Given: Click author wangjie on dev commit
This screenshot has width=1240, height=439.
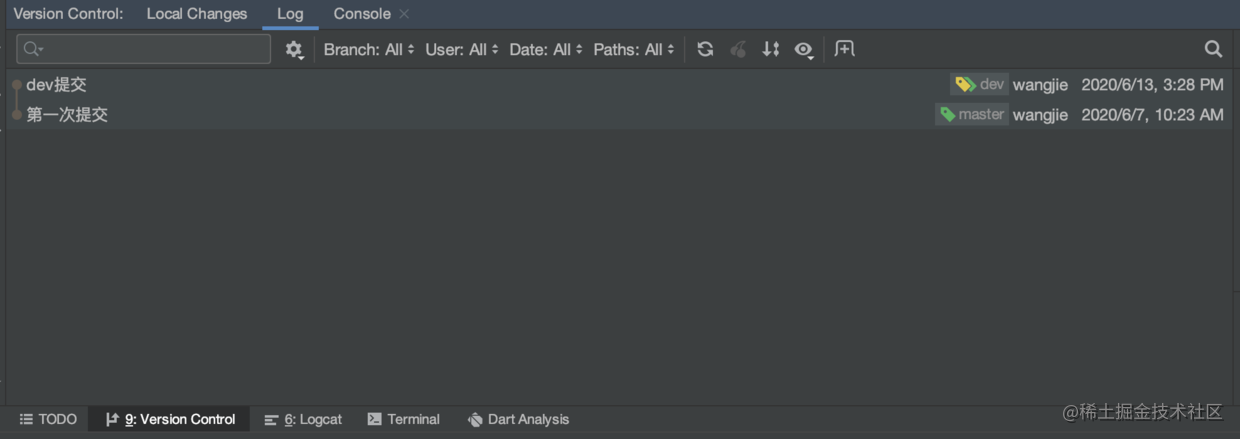Looking at the screenshot, I should 1040,85.
